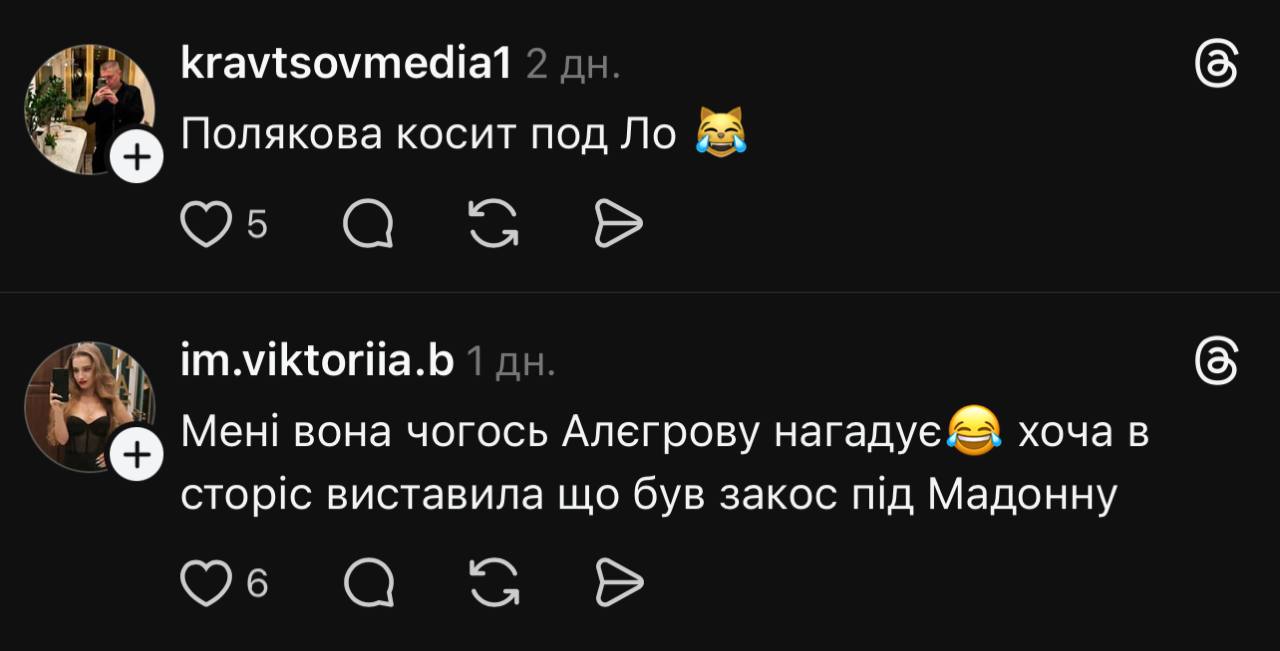Tap the 2 дн. timestamp

[573, 66]
